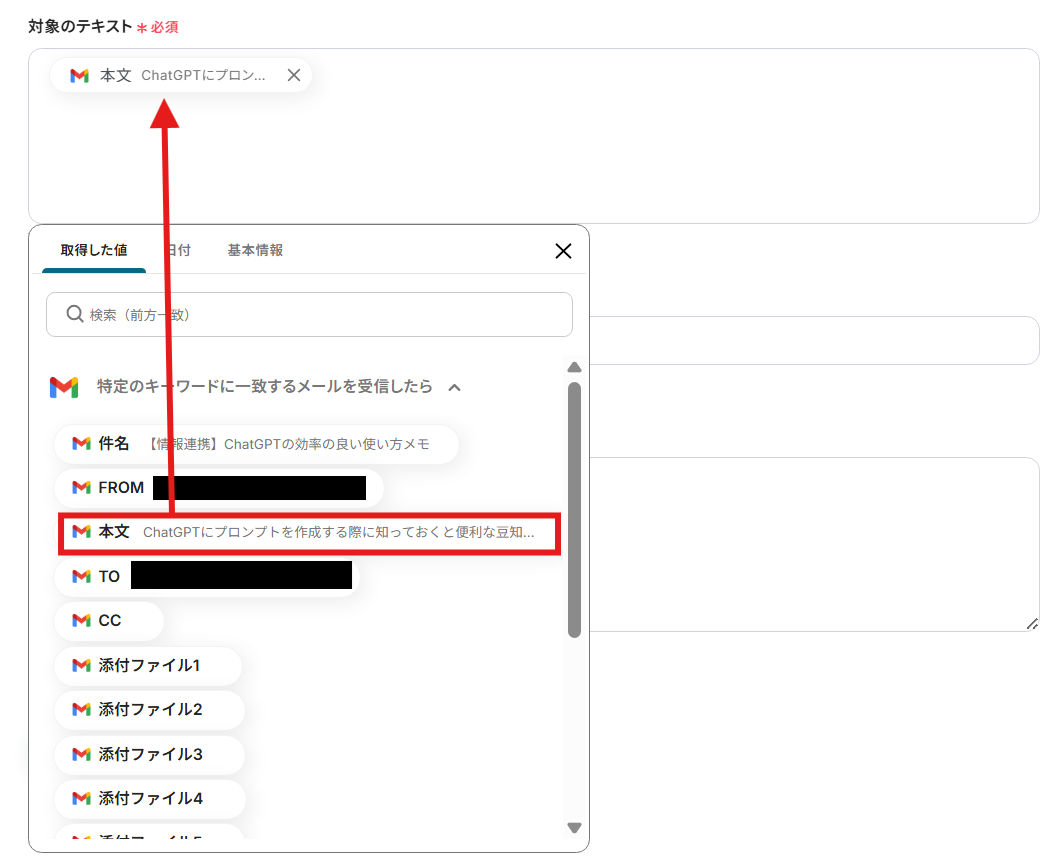Click Gmail icon on 添付ファイル2 row
Viewport: 1048px width, 862px height.
(82, 710)
